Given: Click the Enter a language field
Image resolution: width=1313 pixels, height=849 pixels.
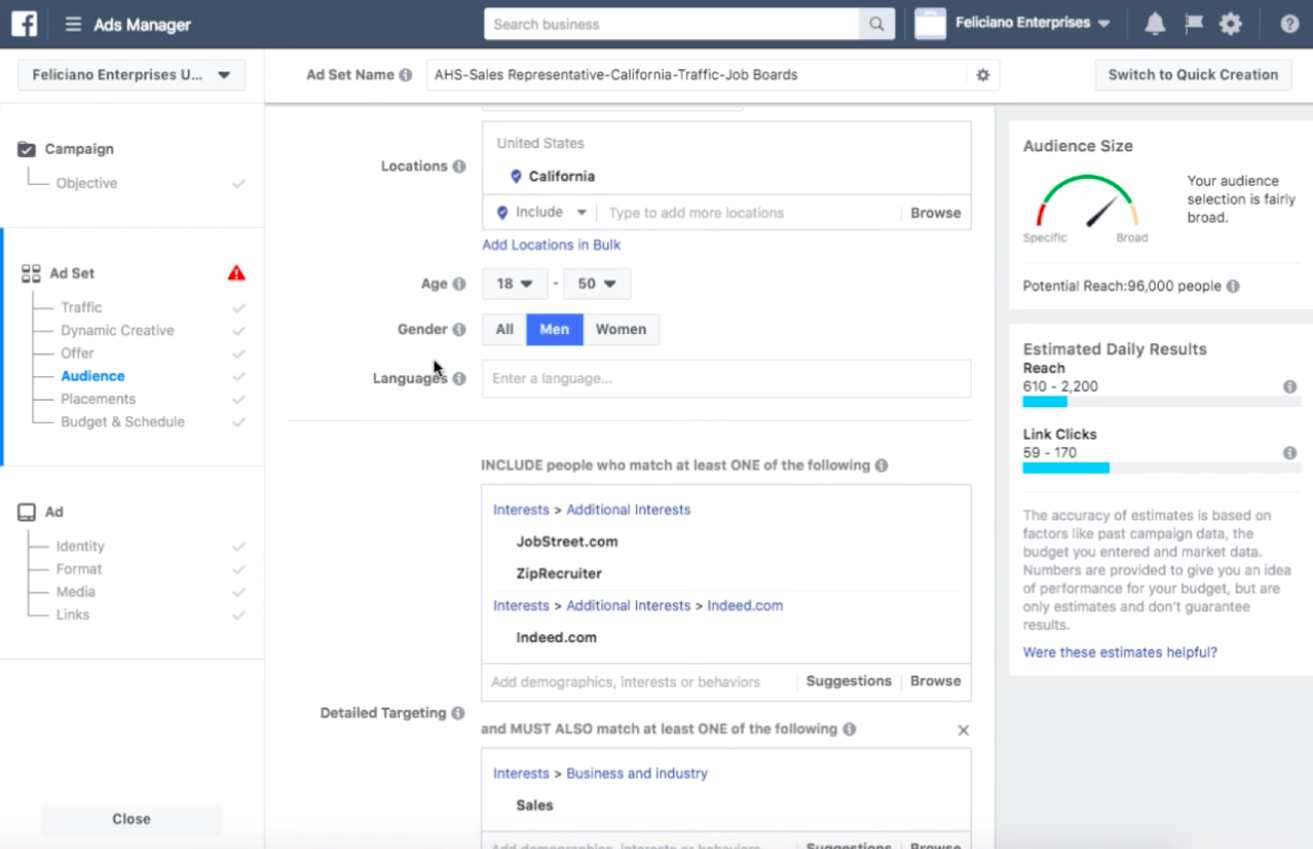Looking at the screenshot, I should 726,379.
